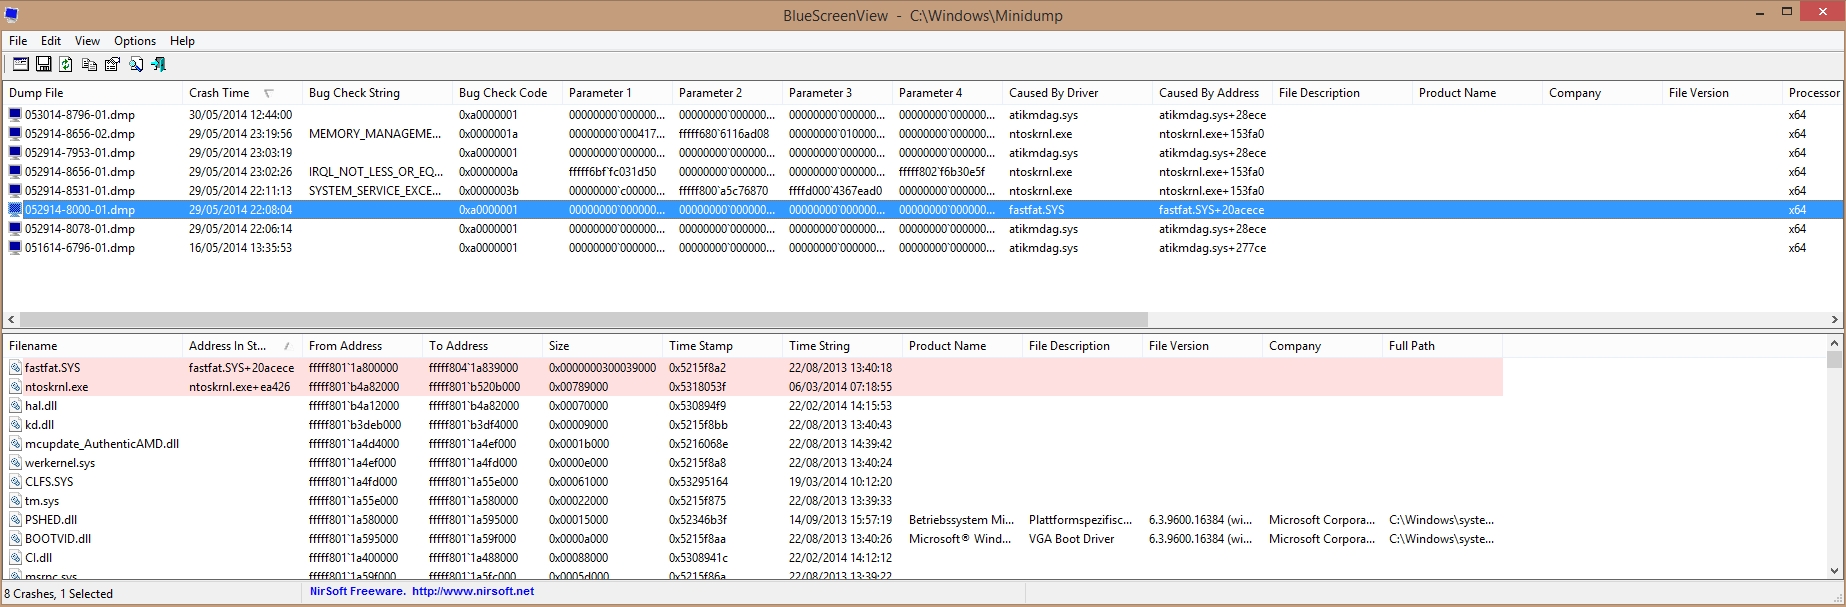
Task: Sort lower pane by Filename column header
Action: tap(93, 346)
